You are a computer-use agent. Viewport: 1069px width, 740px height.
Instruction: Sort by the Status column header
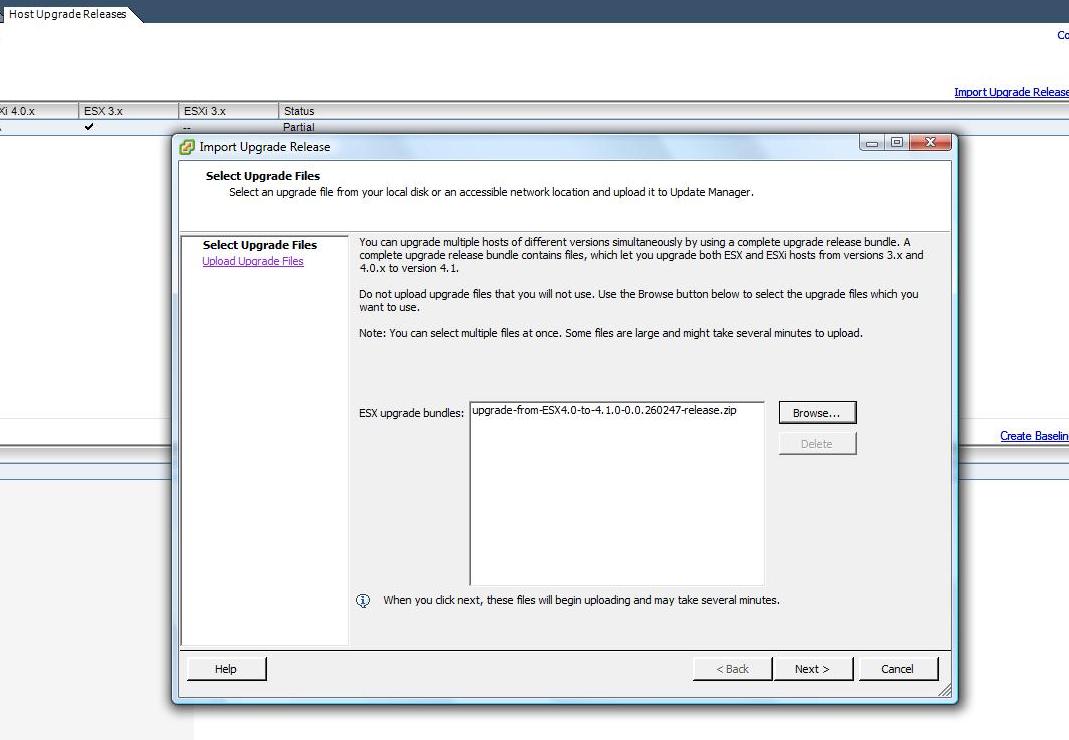point(299,110)
